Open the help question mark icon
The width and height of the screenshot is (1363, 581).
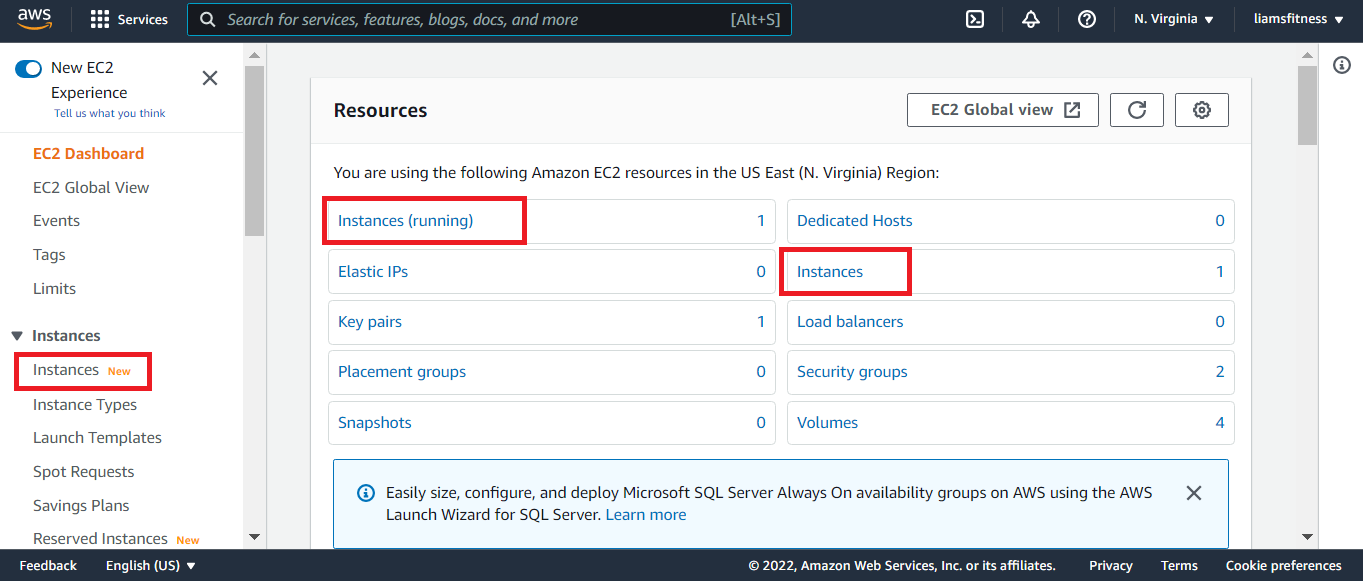click(x=1087, y=20)
